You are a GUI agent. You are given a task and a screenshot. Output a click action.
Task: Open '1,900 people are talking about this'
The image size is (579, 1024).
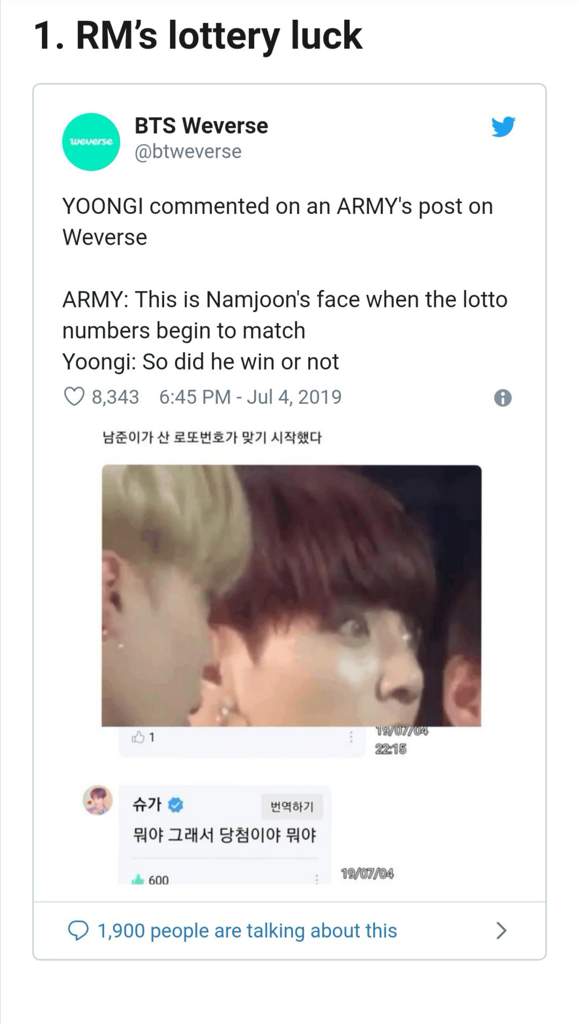point(247,930)
